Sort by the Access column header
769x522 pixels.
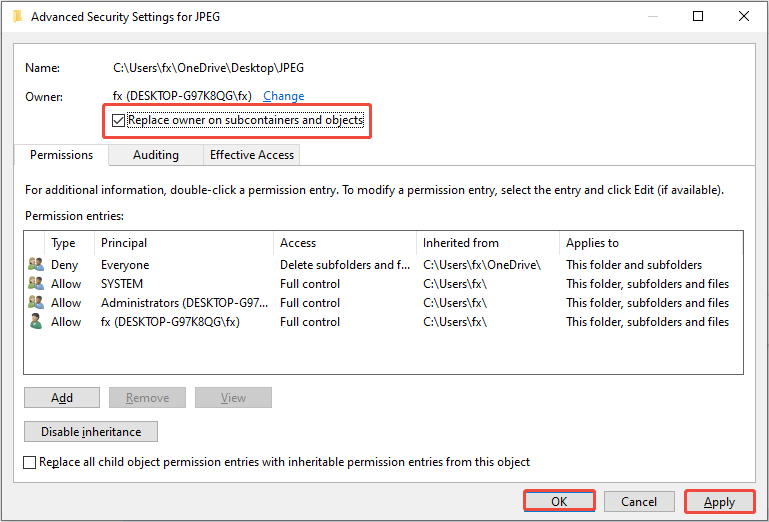click(x=345, y=243)
